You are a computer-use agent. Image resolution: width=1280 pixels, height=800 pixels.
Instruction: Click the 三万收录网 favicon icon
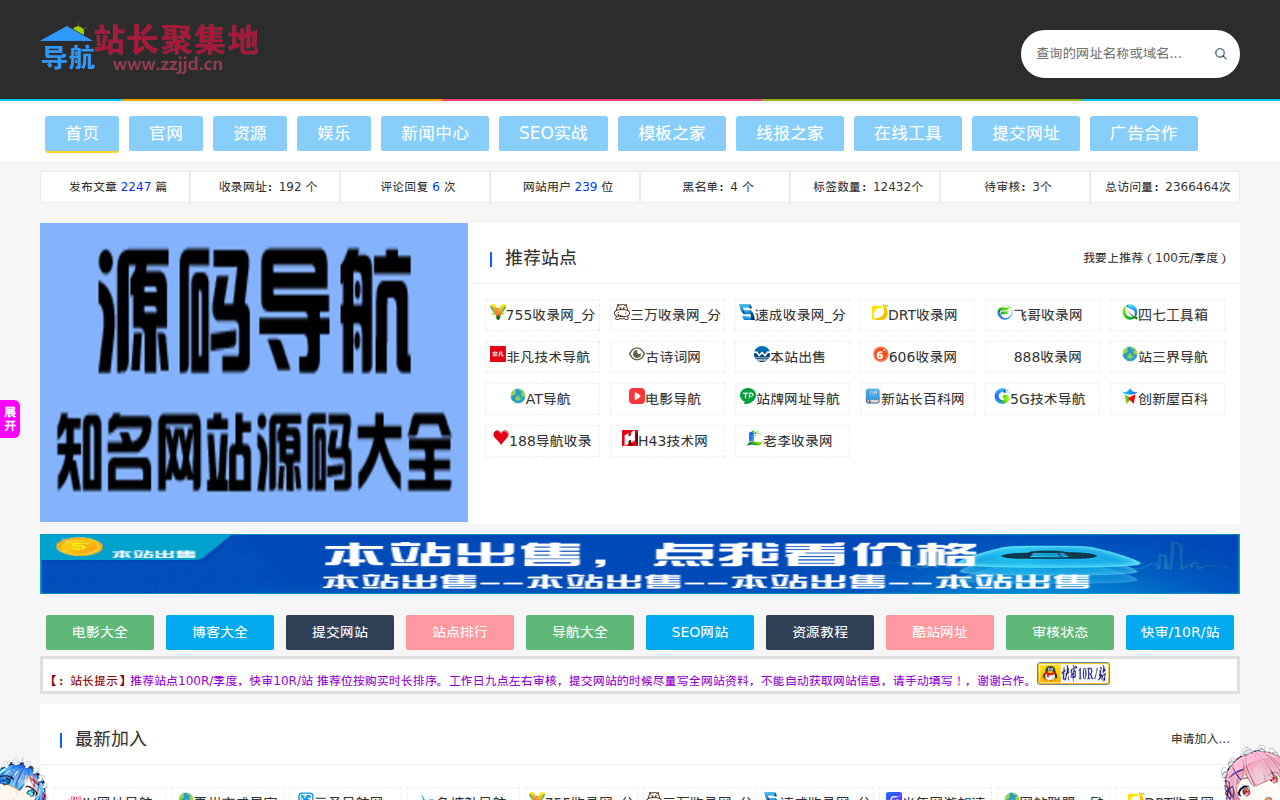point(622,313)
